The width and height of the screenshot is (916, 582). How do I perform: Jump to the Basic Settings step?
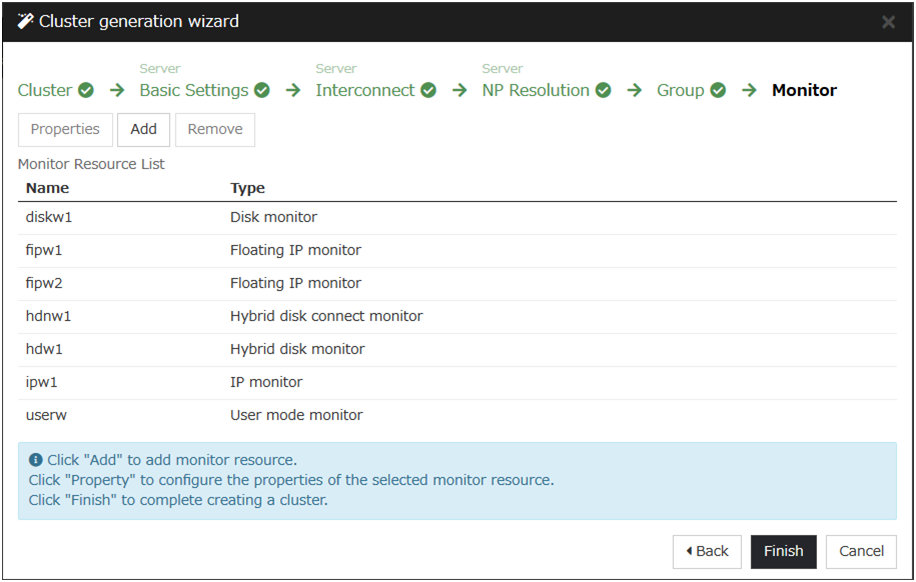click(194, 90)
